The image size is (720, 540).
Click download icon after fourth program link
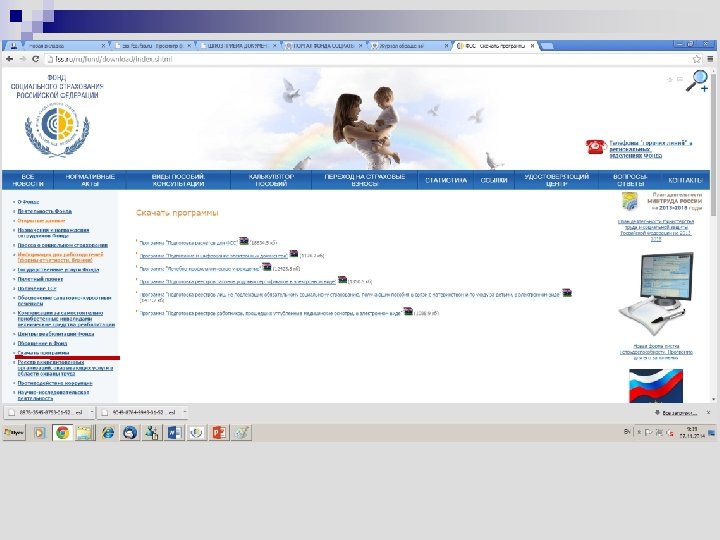point(342,279)
